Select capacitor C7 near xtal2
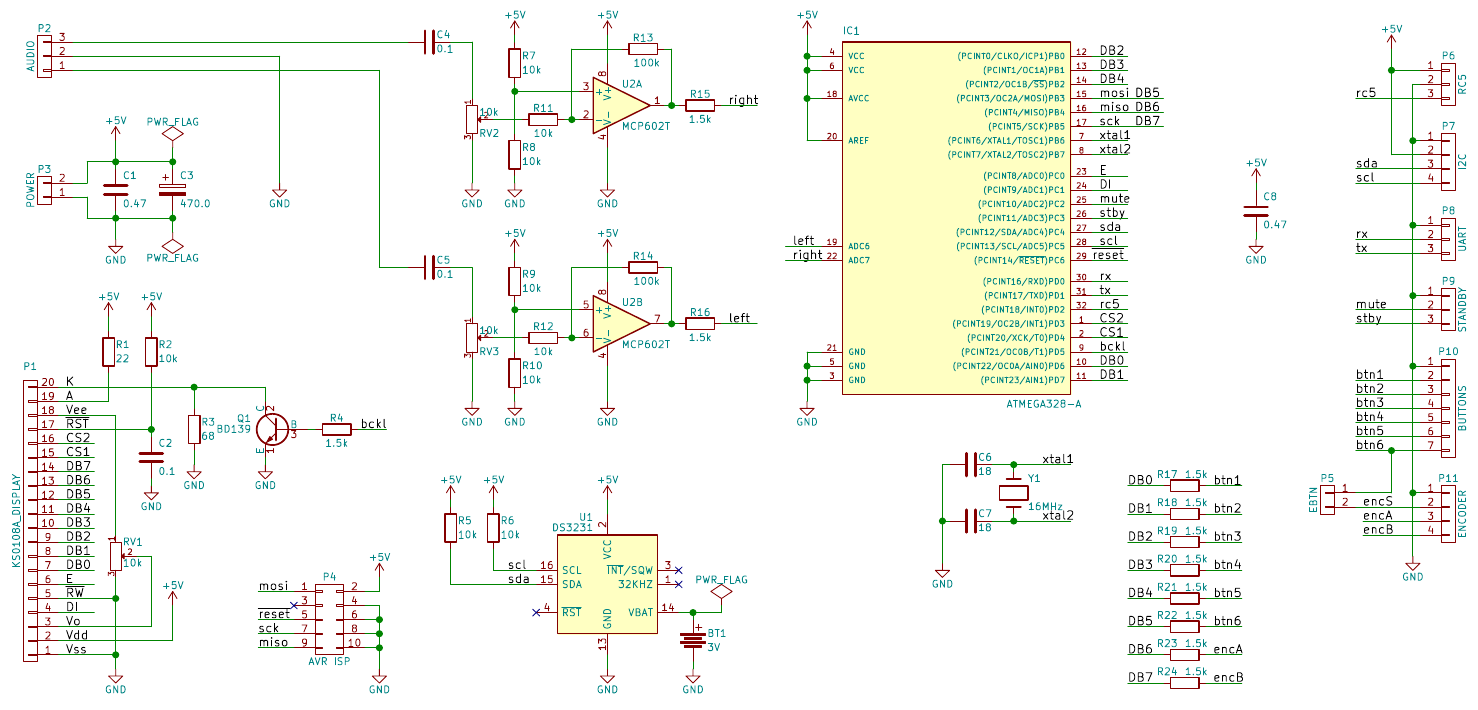The width and height of the screenshot is (1478, 710). point(970,521)
